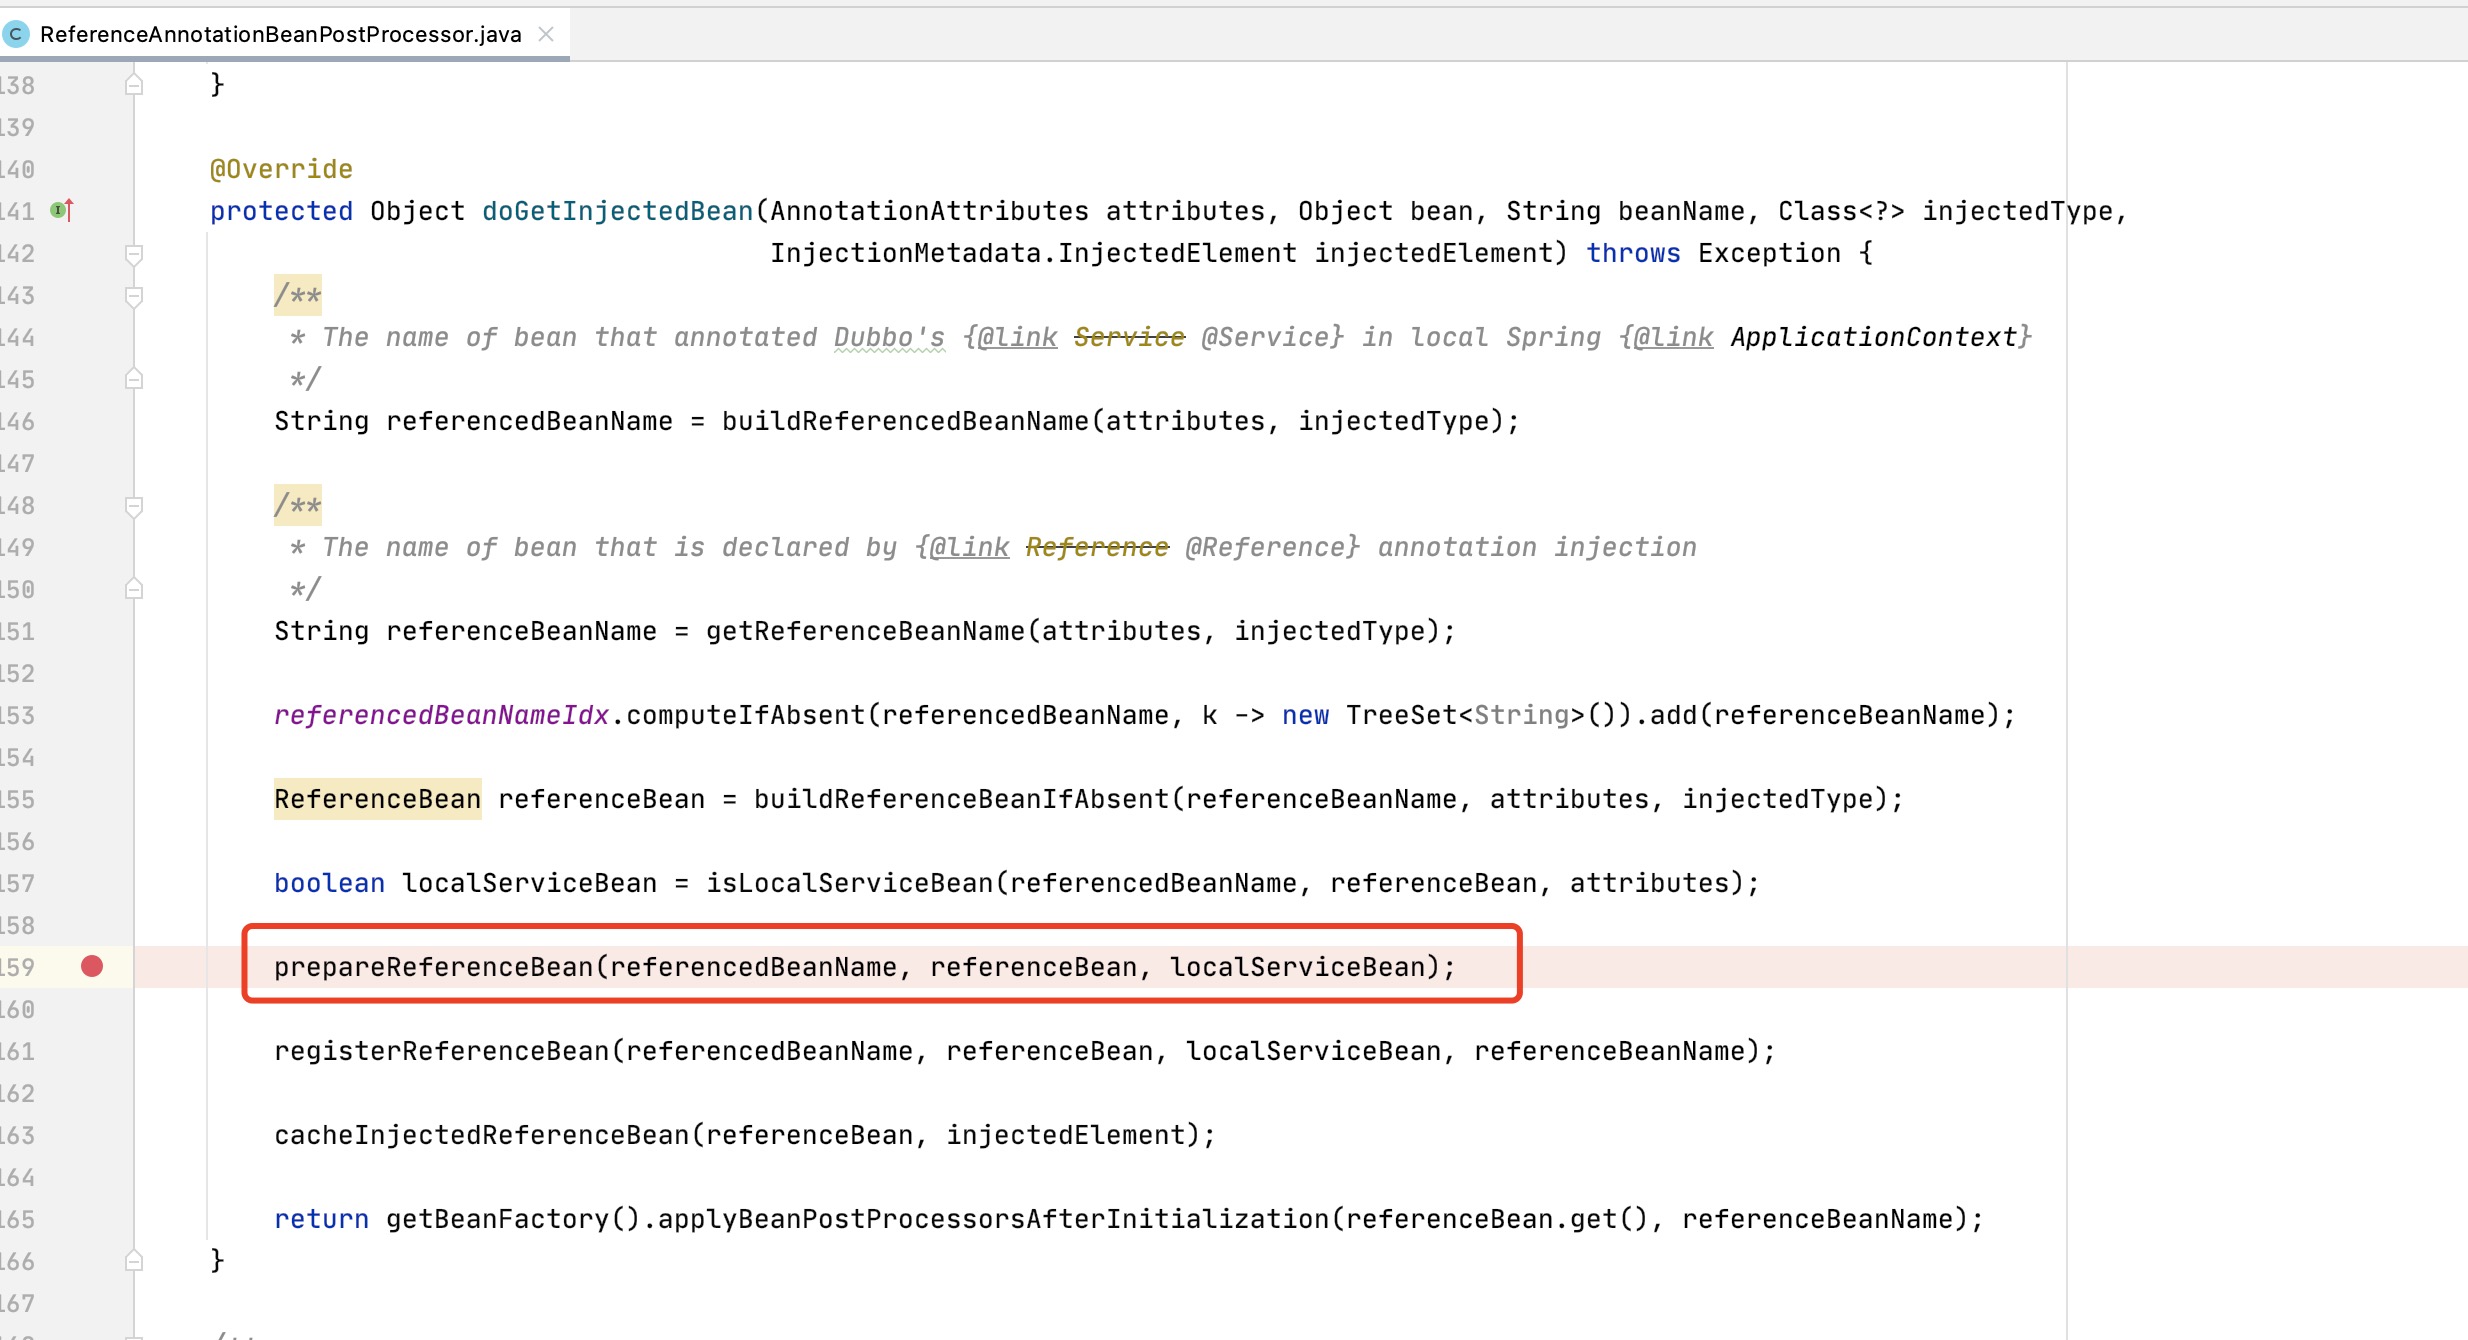Fold the second Javadoc comment at line 148
2468x1340 pixels.
click(134, 506)
